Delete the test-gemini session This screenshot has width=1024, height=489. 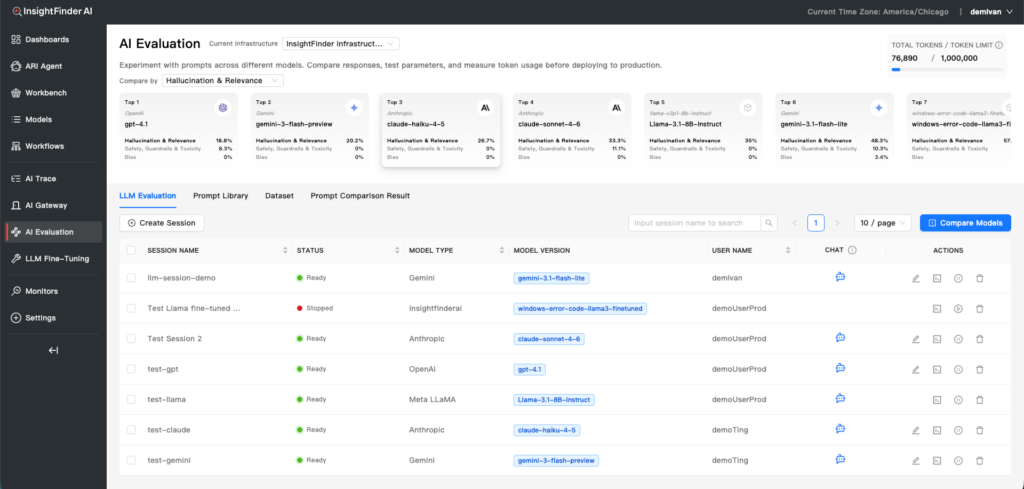(x=979, y=460)
